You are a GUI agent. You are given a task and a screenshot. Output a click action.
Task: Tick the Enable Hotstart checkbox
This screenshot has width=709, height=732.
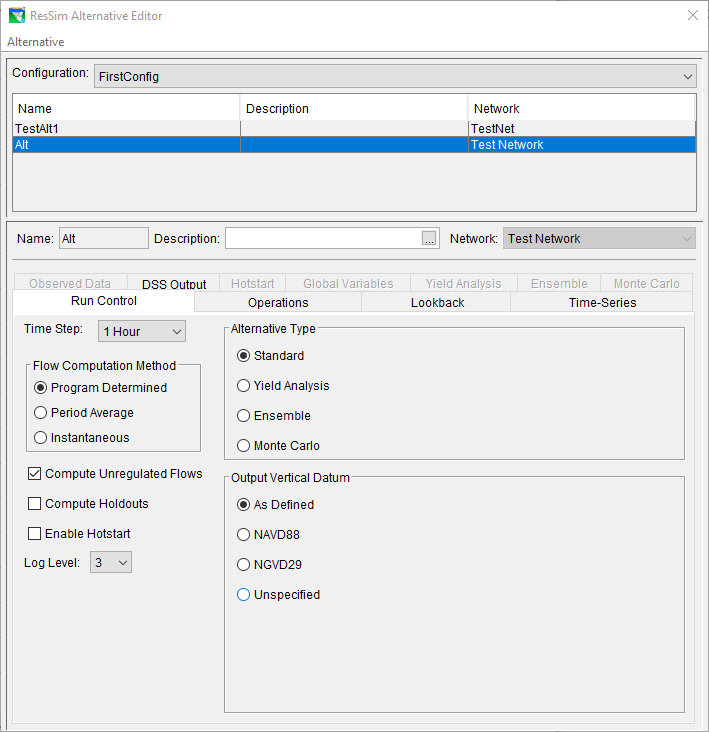(36, 534)
